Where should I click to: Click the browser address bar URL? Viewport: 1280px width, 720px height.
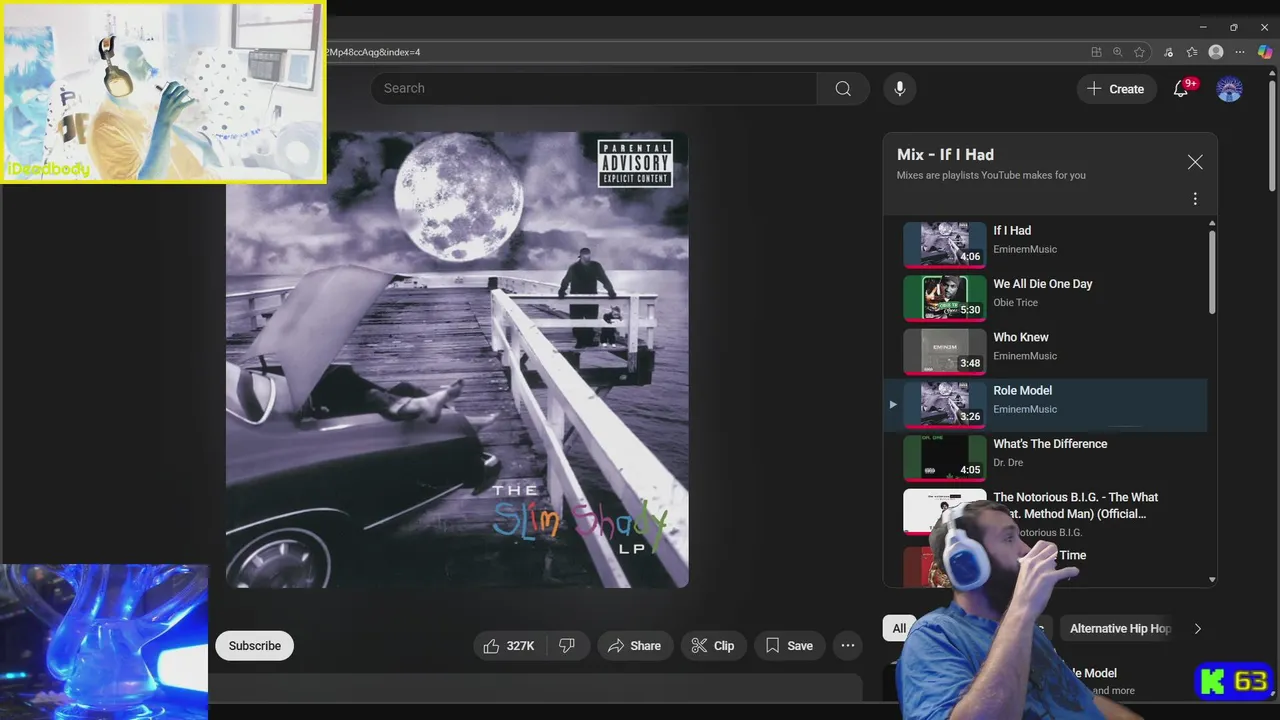click(372, 52)
